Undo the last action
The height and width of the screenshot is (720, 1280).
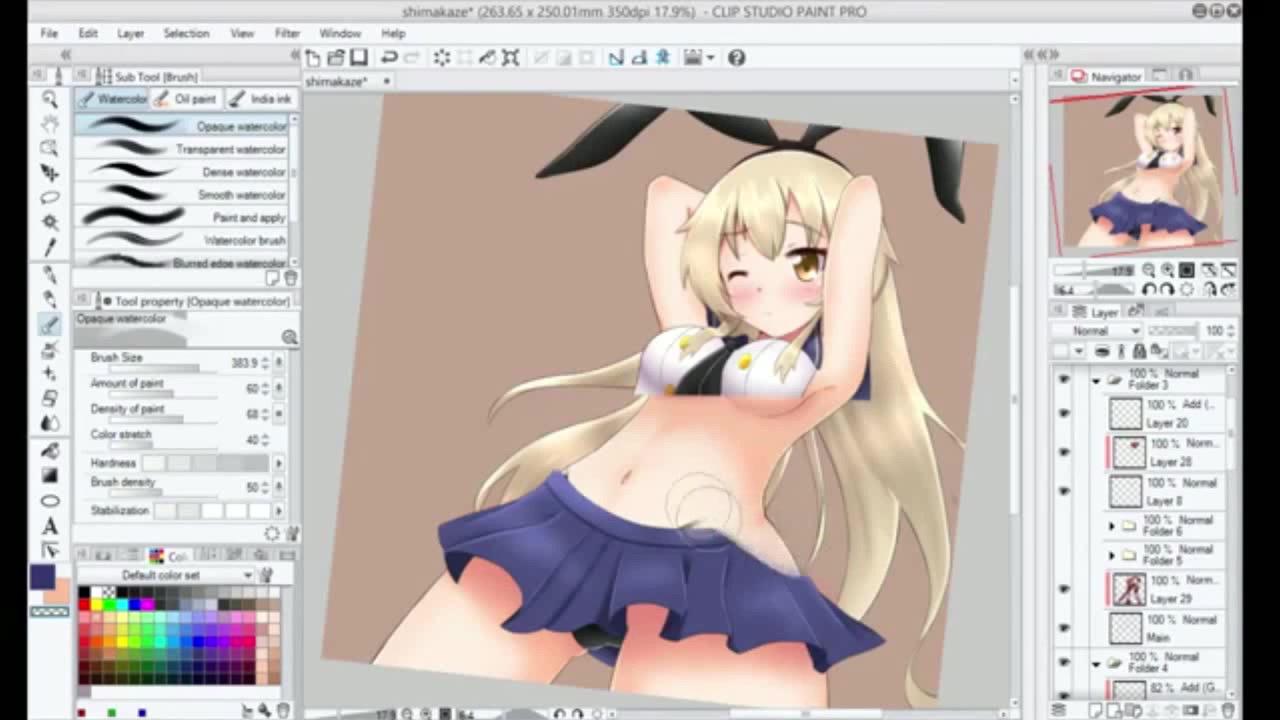[x=389, y=58]
